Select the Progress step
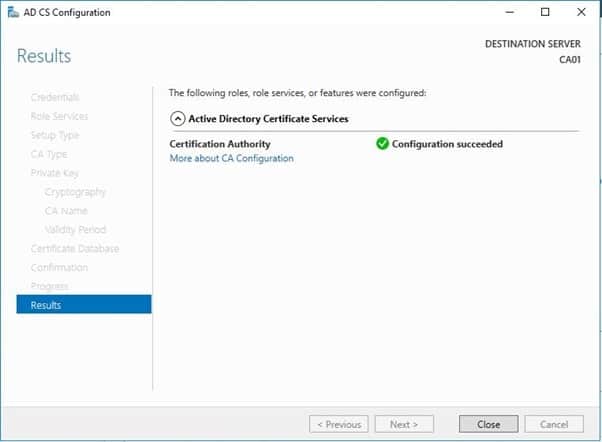The width and height of the screenshot is (602, 442). tap(50, 286)
